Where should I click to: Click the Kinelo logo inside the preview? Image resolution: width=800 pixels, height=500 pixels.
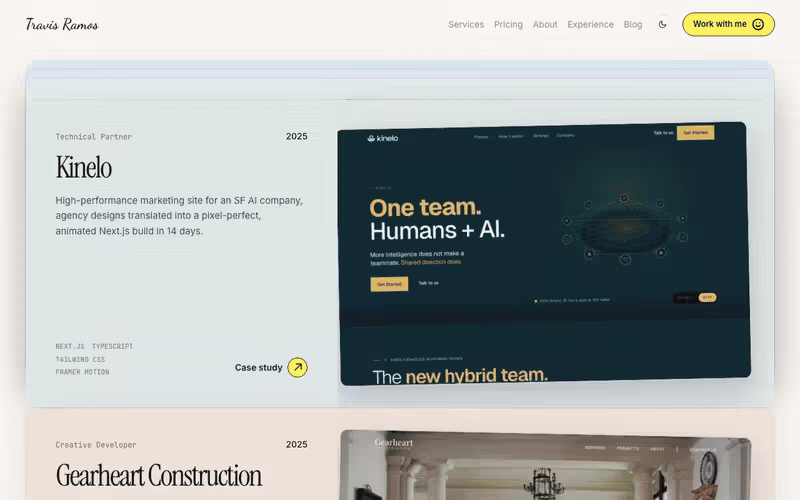[383, 138]
